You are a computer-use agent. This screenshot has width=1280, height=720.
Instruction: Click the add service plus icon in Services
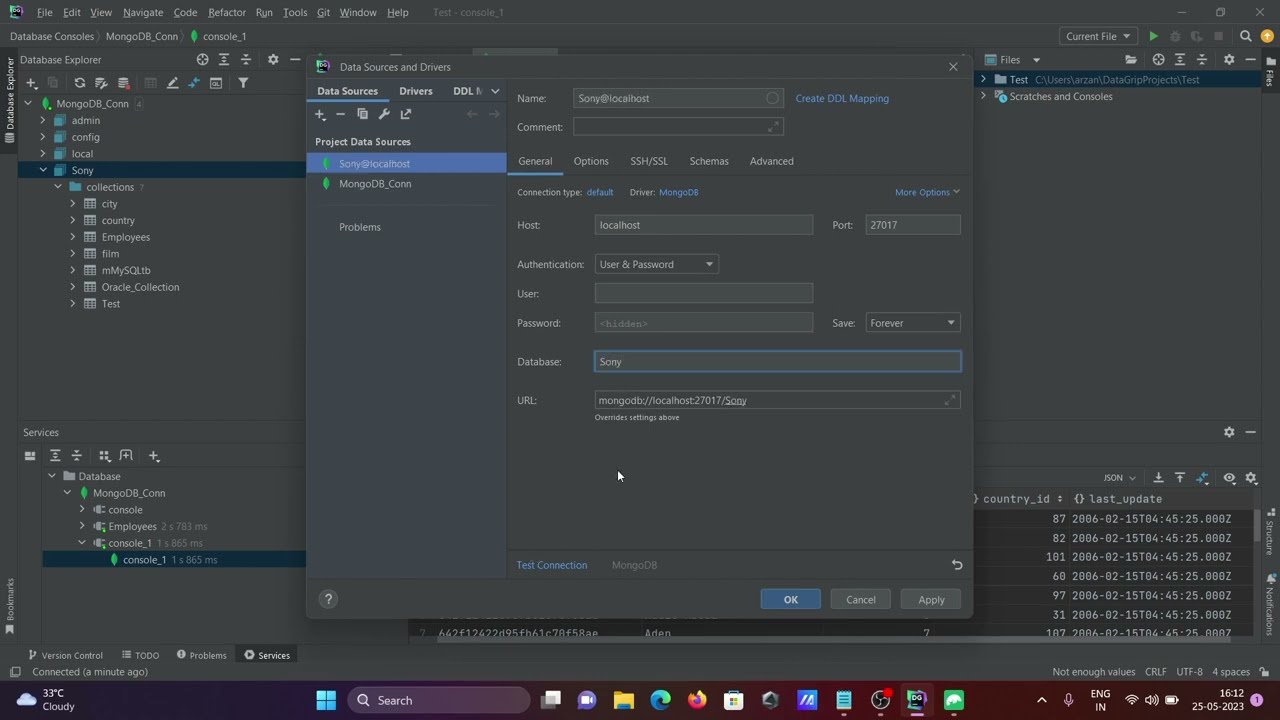tap(153, 456)
